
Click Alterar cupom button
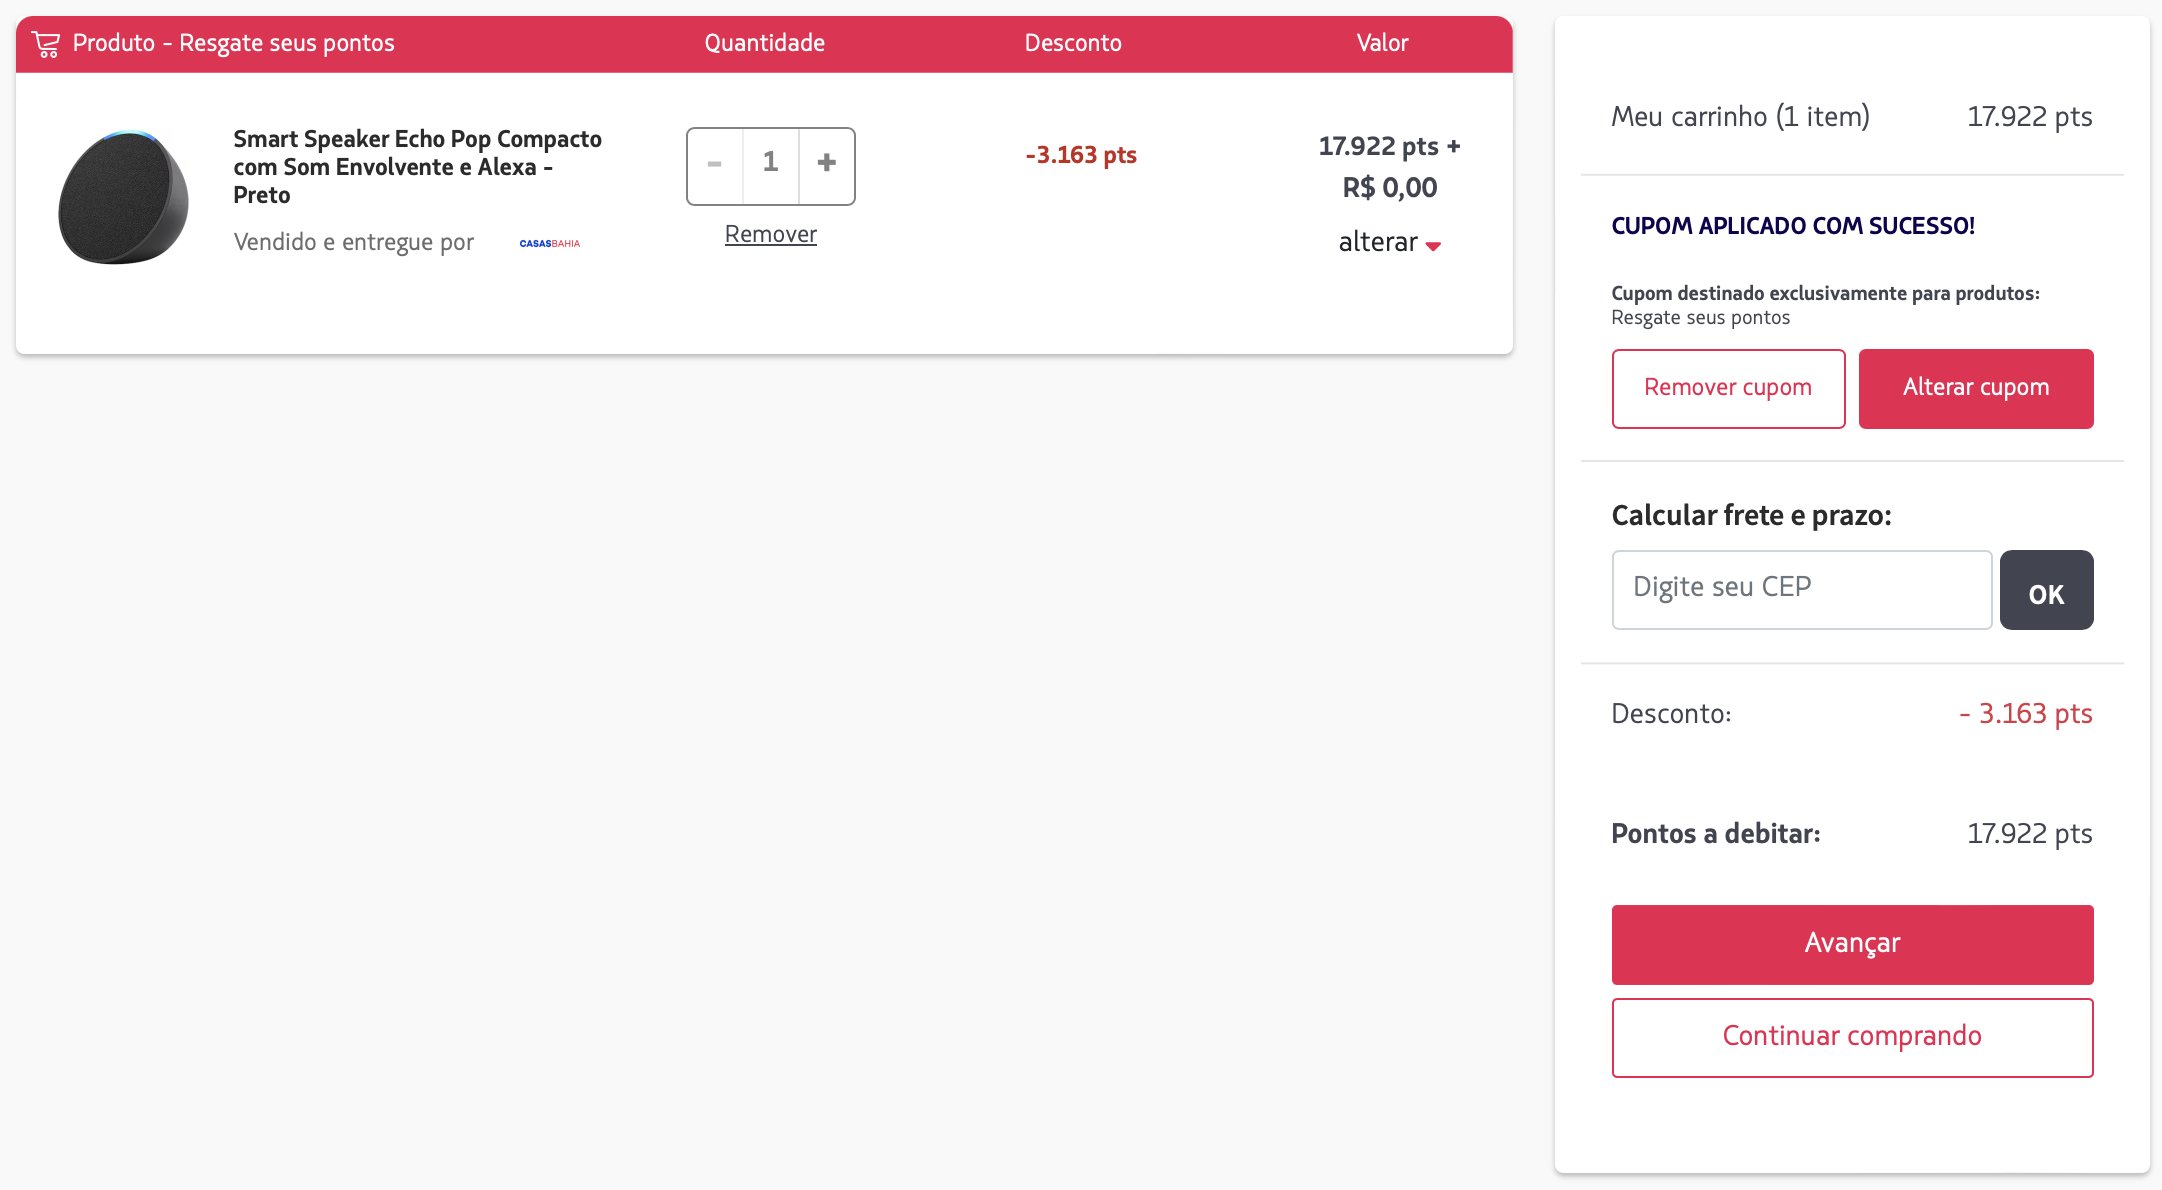(x=1976, y=388)
